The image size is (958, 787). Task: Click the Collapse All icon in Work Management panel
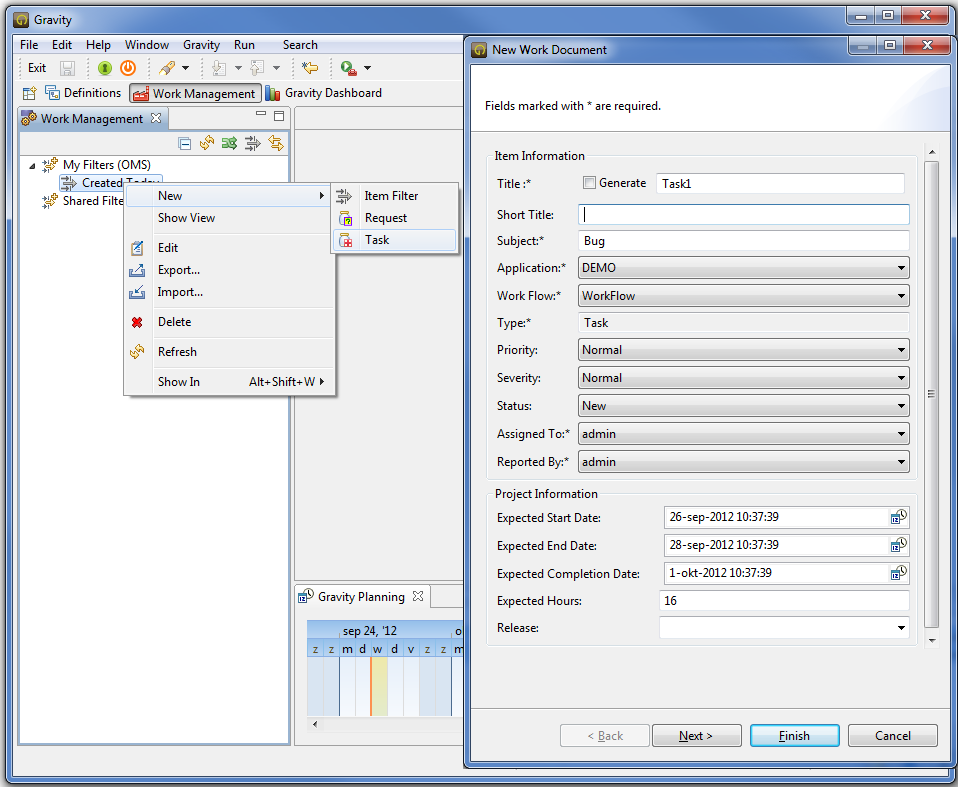point(185,144)
